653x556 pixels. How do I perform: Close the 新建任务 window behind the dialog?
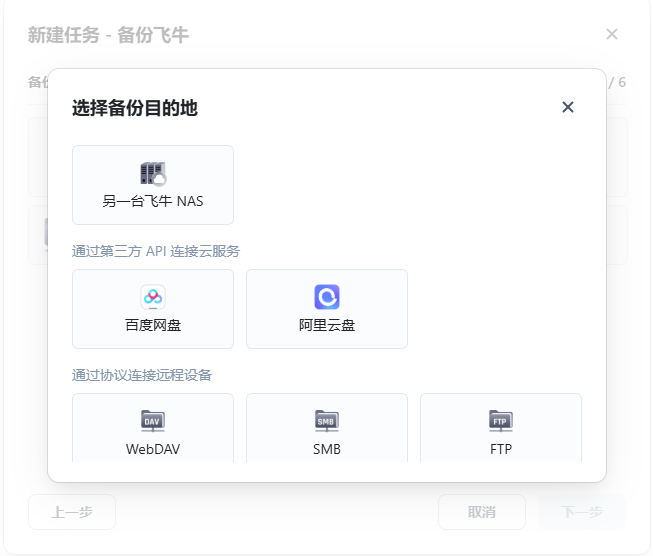[612, 34]
